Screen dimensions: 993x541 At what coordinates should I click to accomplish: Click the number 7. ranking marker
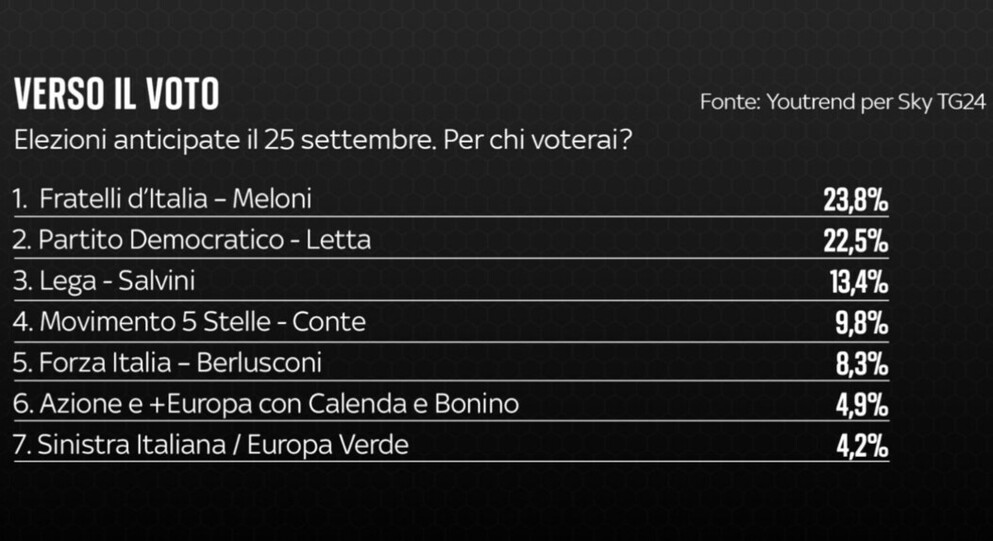pyautogui.click(x=22, y=445)
